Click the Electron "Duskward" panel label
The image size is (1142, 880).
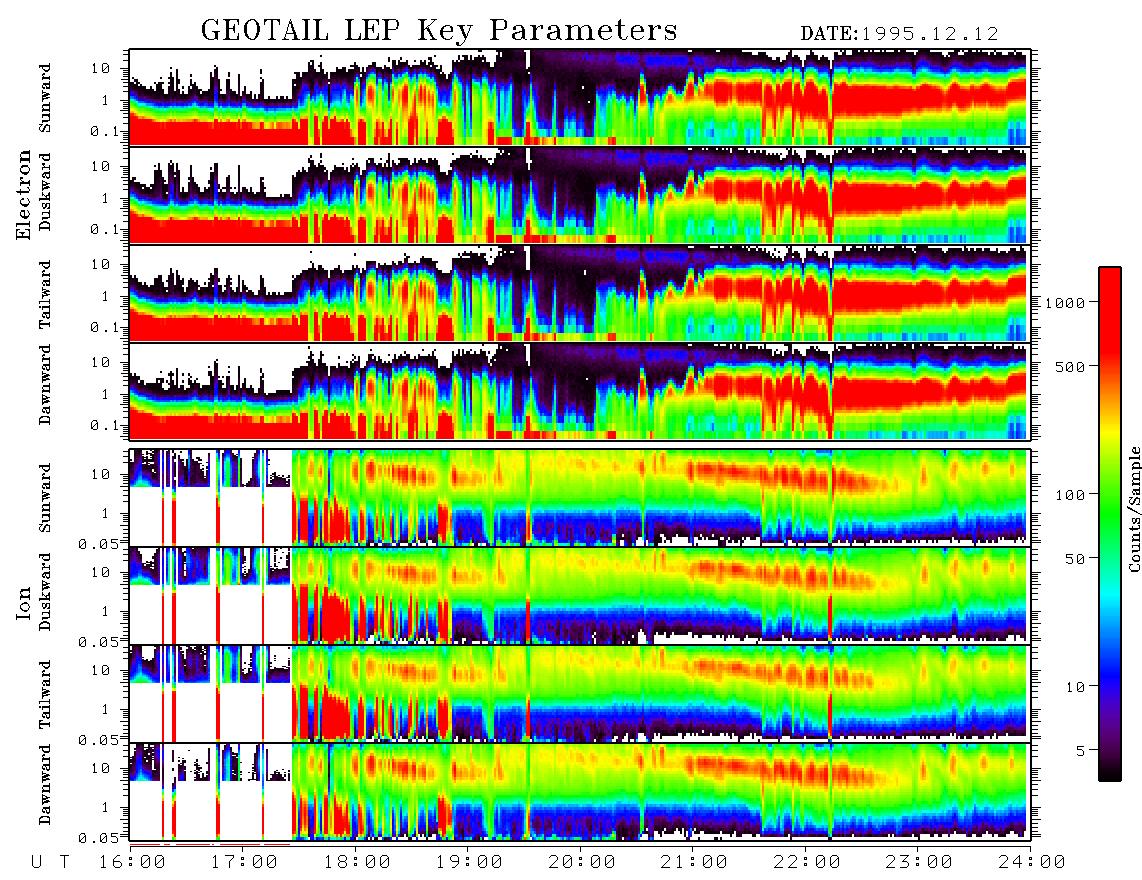pos(45,192)
